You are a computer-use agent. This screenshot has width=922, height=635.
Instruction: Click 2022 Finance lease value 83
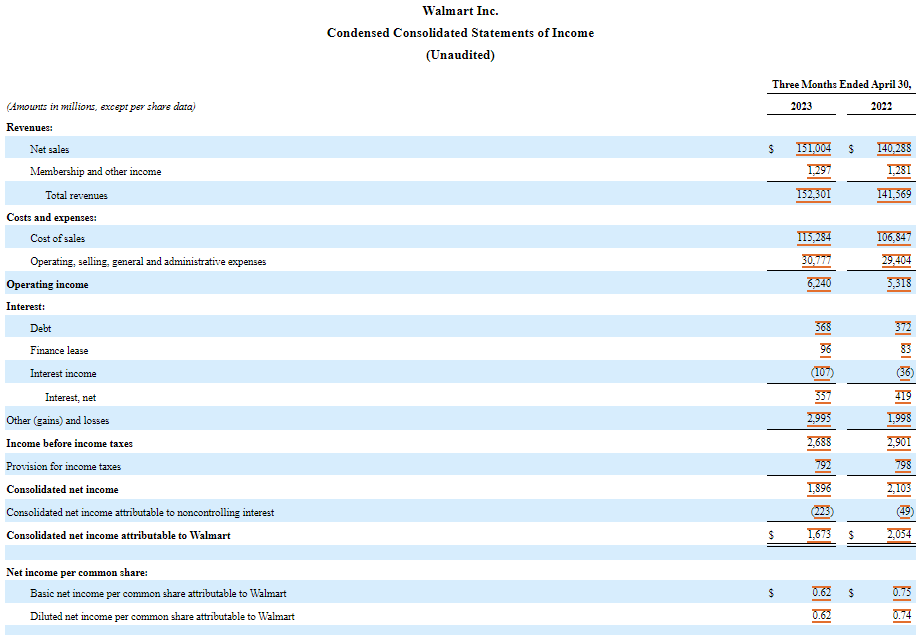906,349
